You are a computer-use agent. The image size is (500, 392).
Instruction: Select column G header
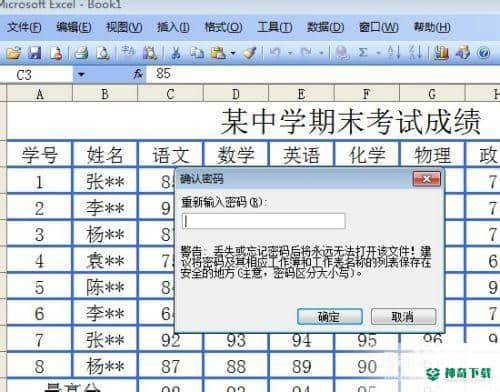click(432, 94)
